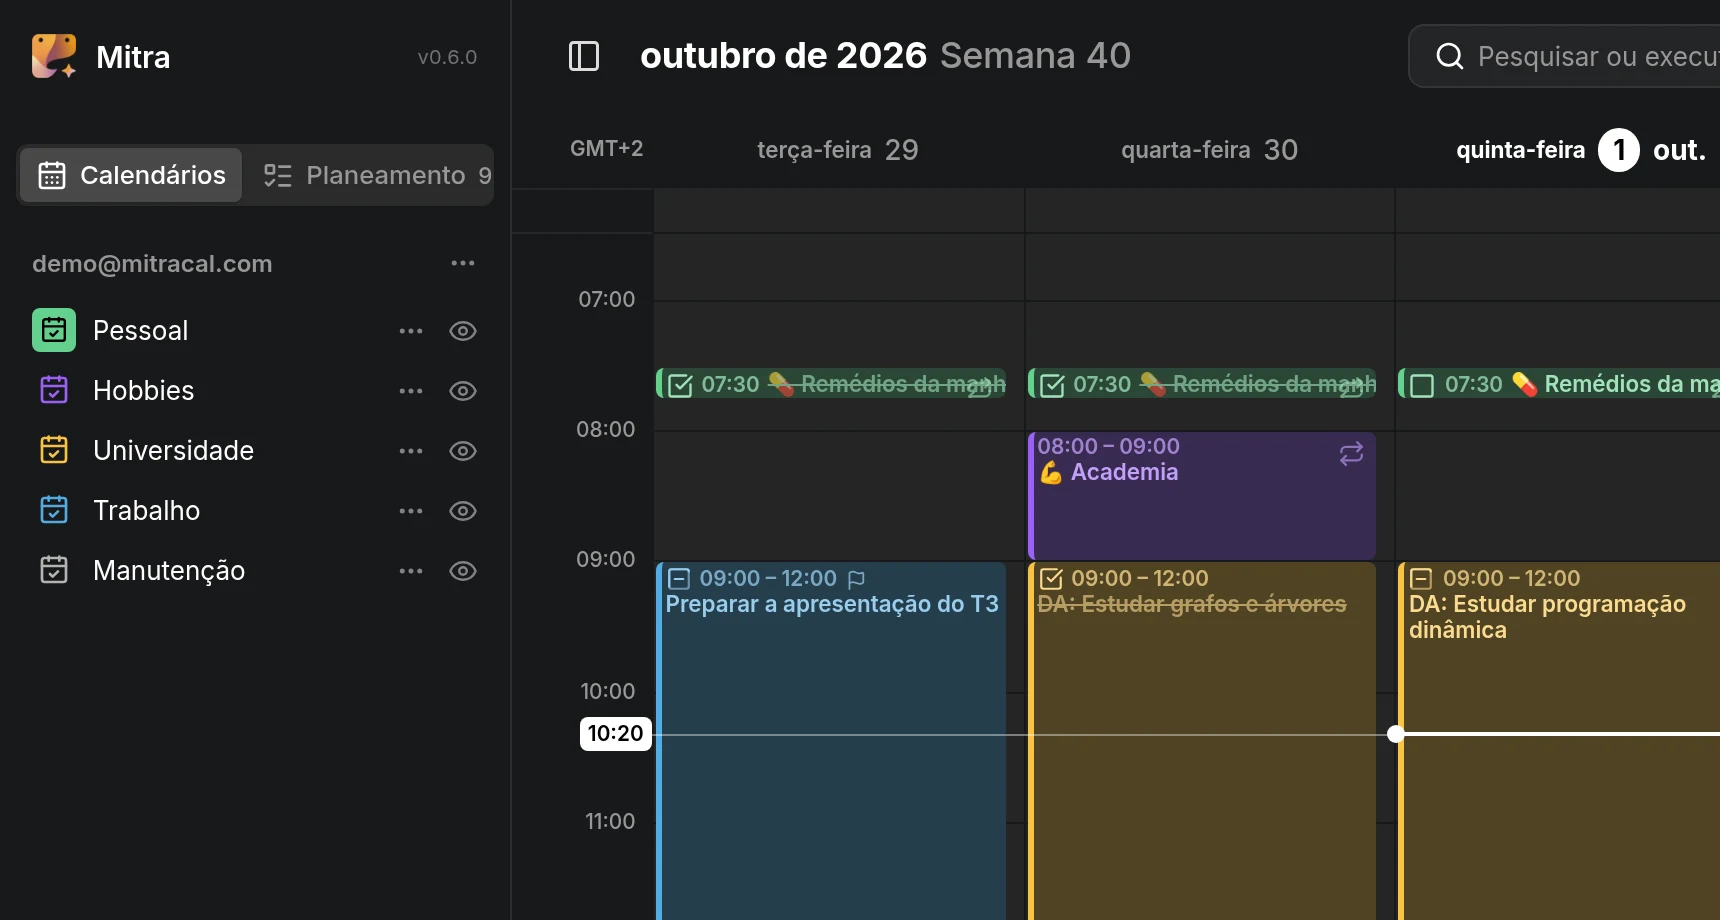Hide the Hobbies calendar with eye icon
This screenshot has width=1720, height=920.
(463, 391)
